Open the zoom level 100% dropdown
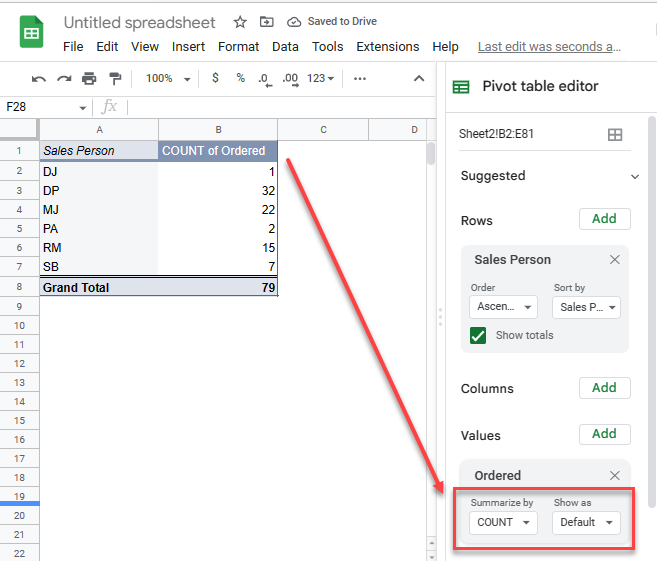 (x=166, y=78)
